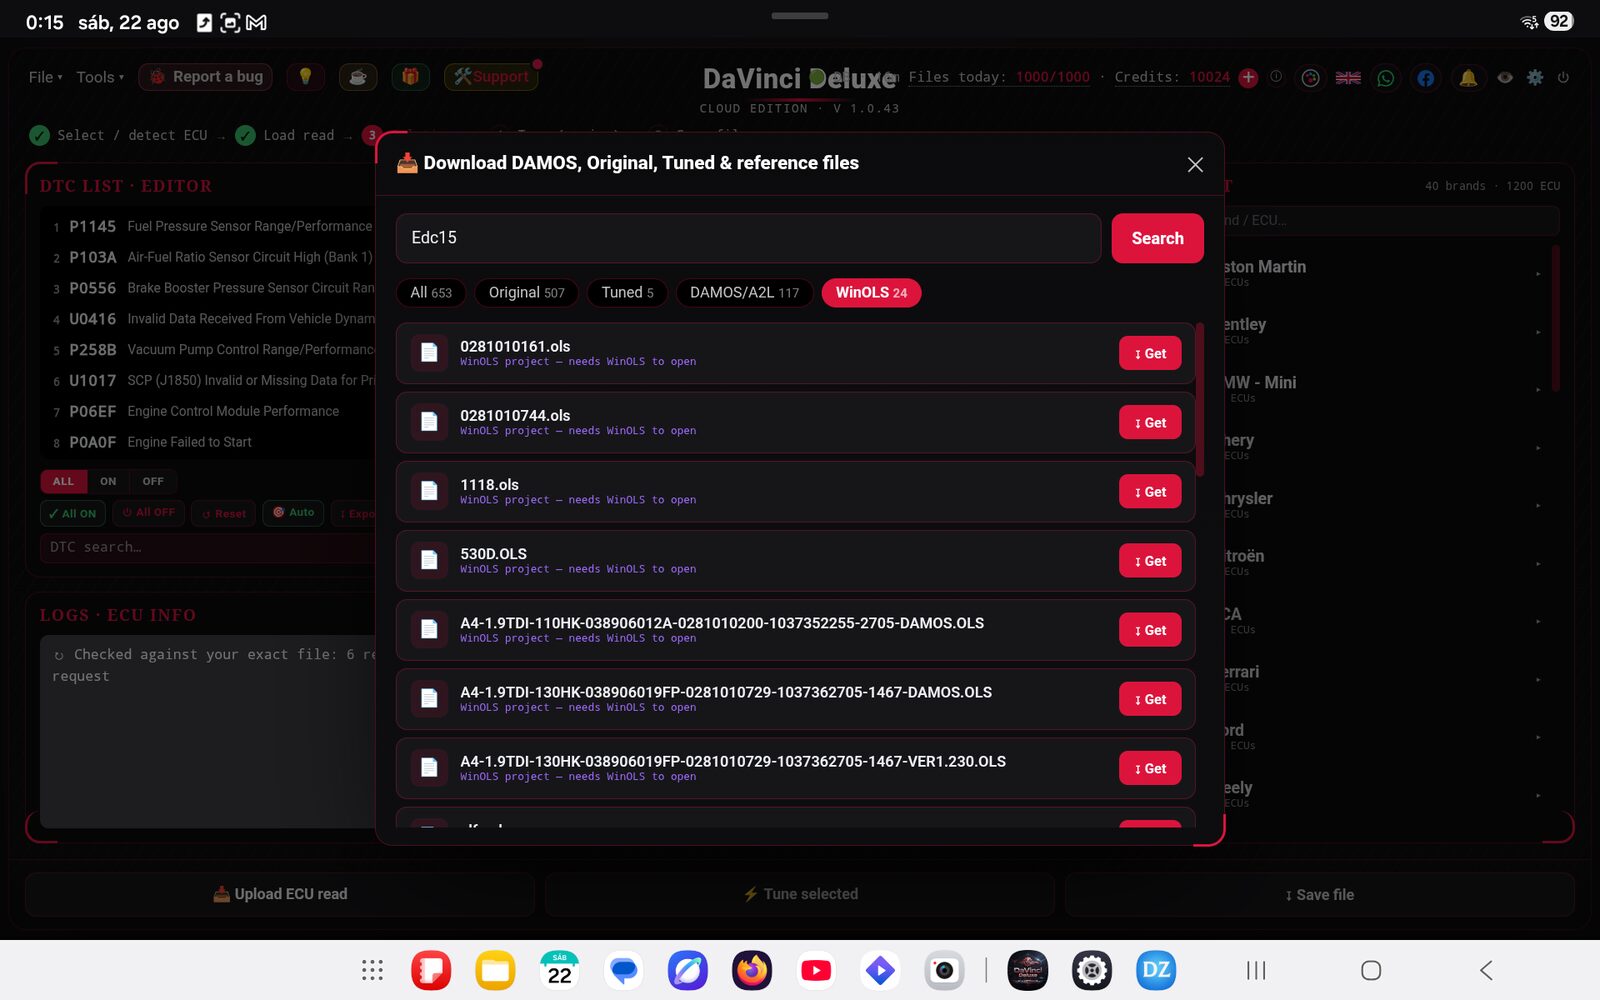
Task: Click the red Search button
Action: (1157, 238)
